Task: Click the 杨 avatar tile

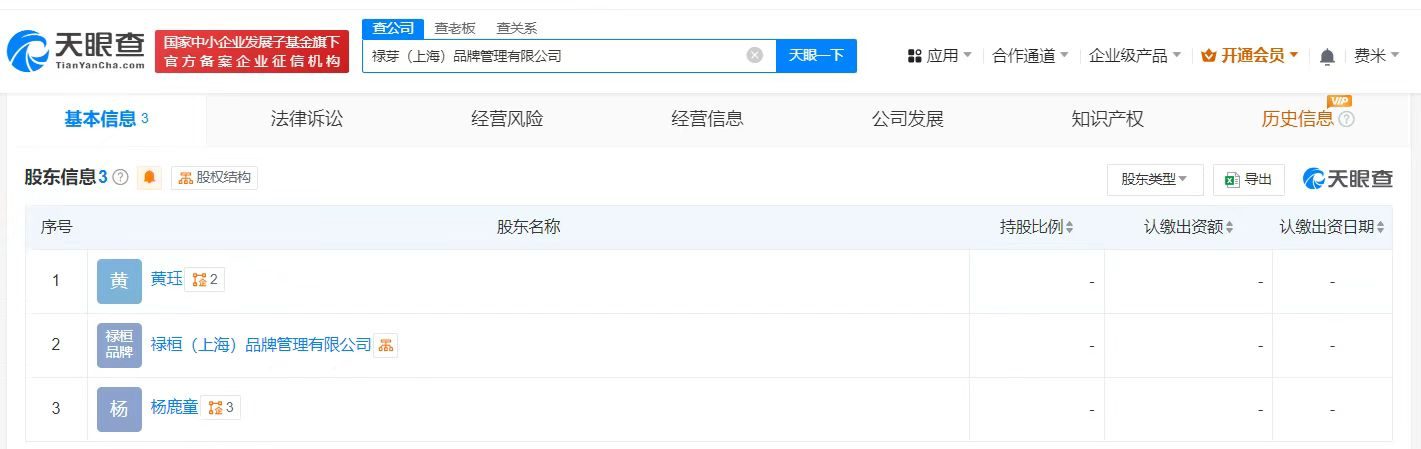Action: (119, 409)
